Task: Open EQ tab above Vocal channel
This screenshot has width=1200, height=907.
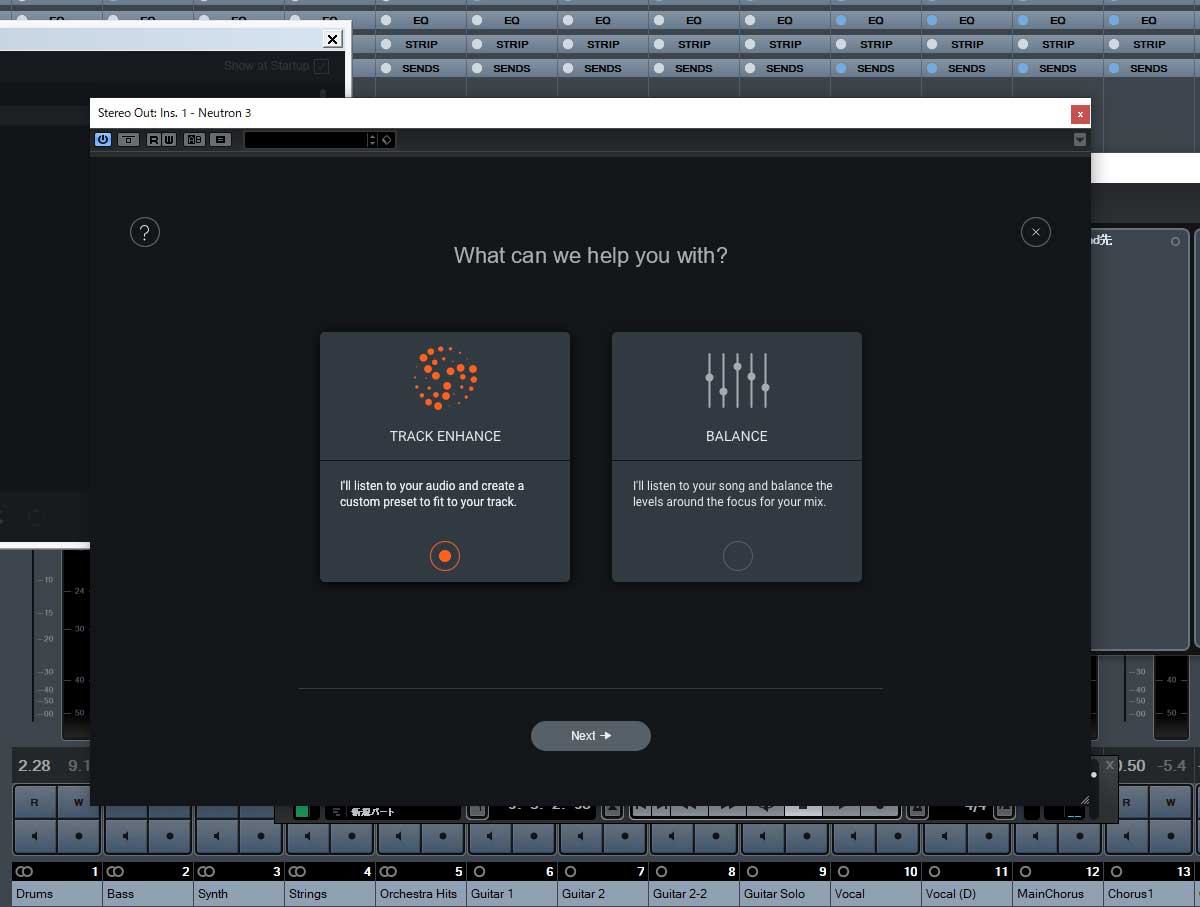Action: [876, 20]
